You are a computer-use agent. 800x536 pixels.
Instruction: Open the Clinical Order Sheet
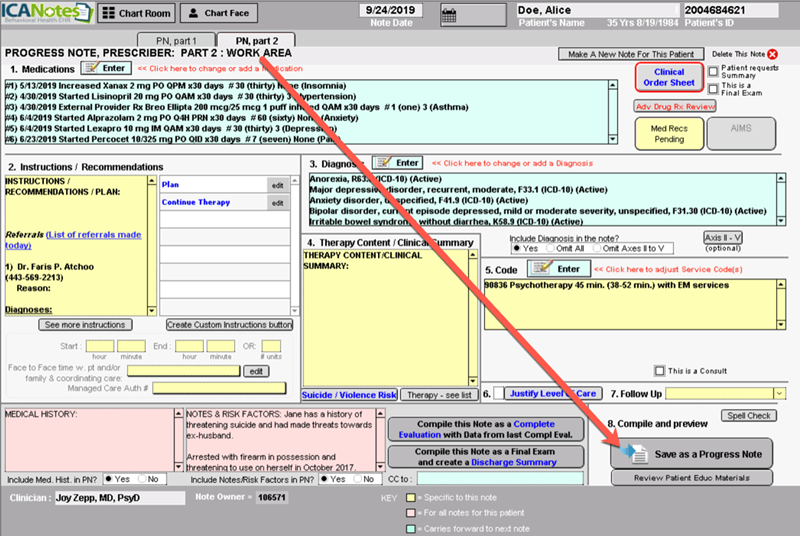pos(669,78)
